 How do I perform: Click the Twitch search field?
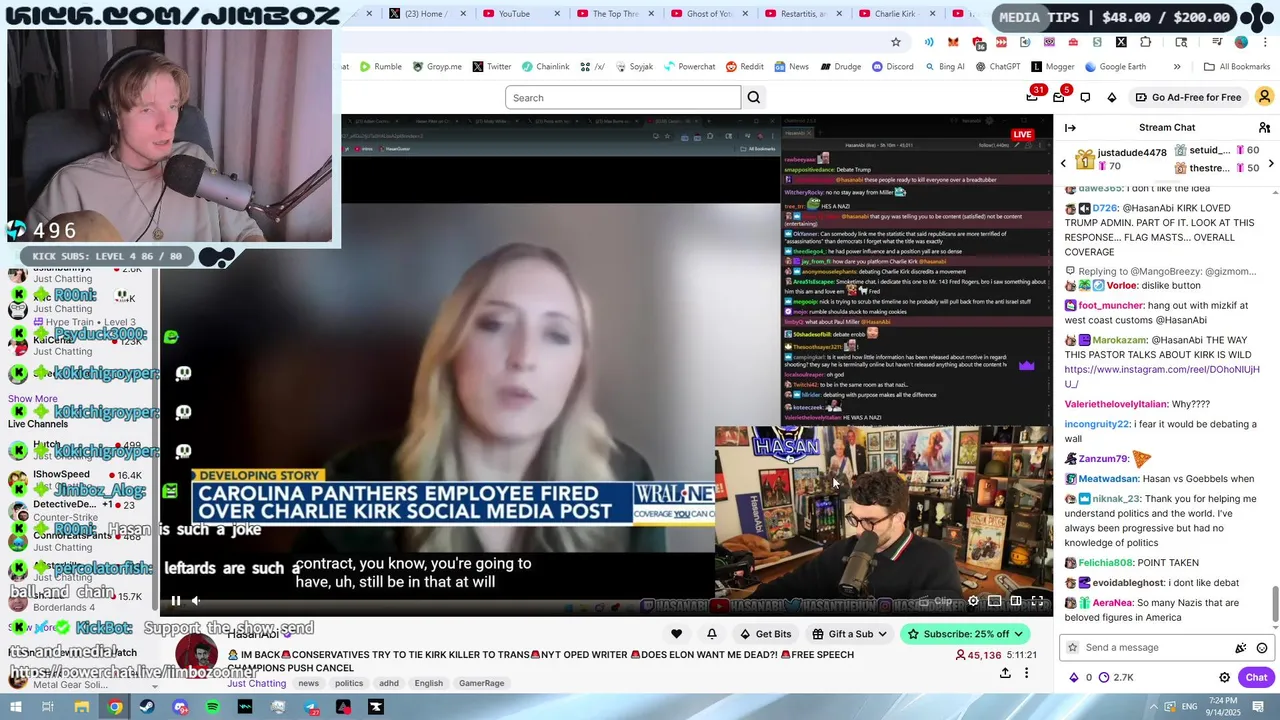(623, 97)
